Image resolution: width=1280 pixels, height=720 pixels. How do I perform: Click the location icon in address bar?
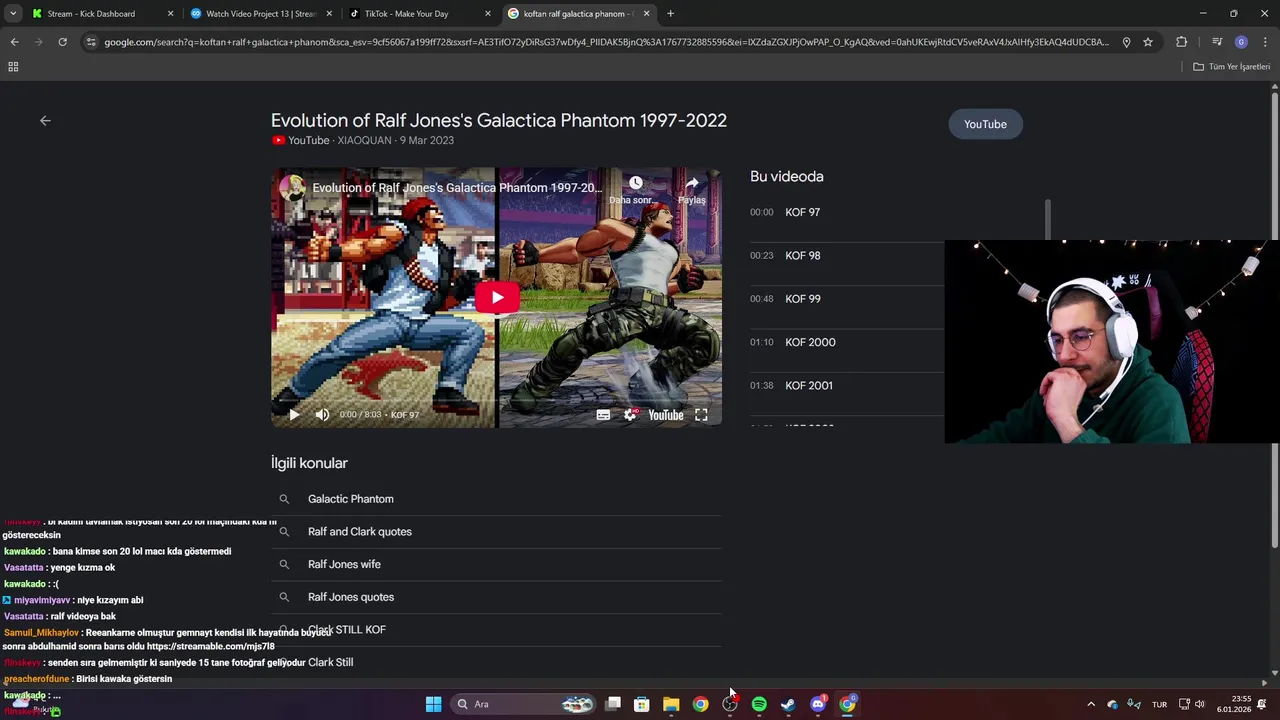1126,42
